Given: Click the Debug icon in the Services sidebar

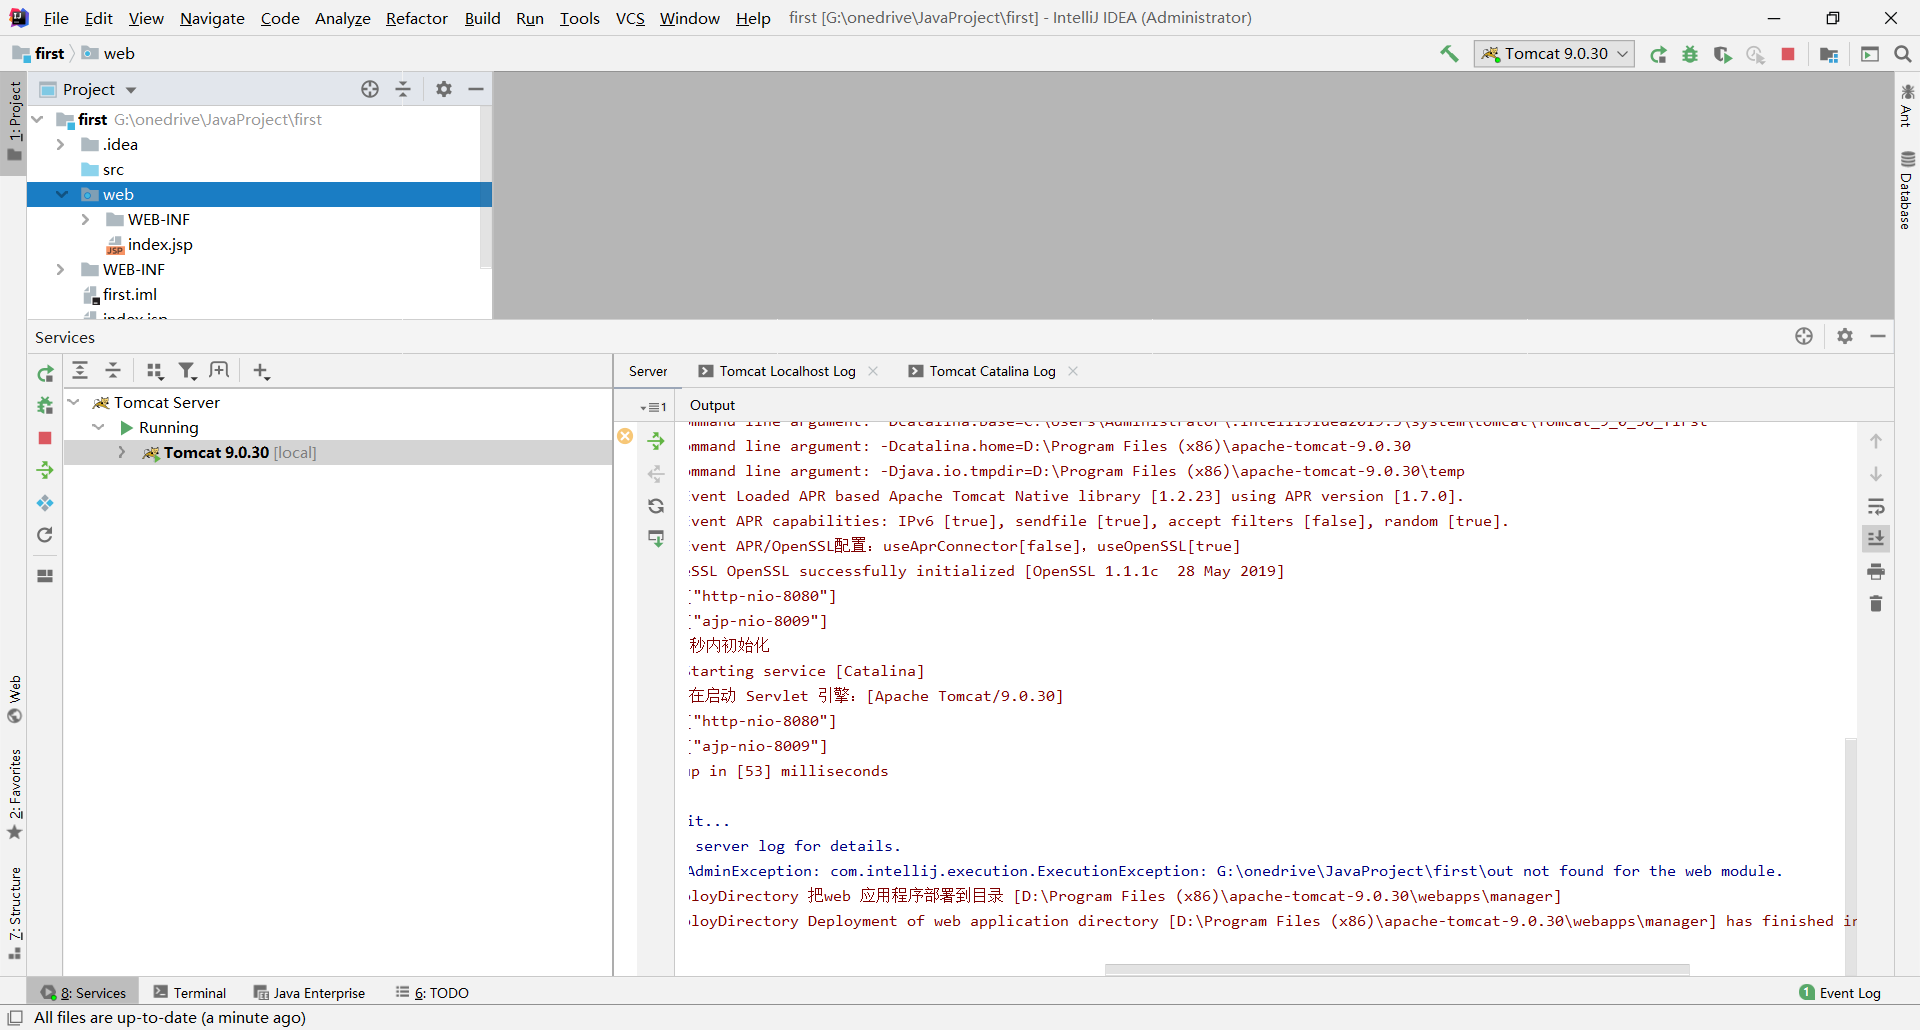Looking at the screenshot, I should tap(45, 406).
